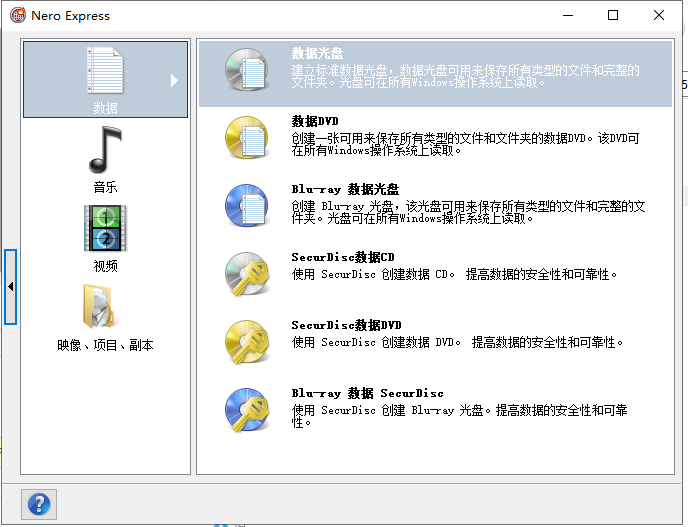688x527 pixels.
Task: Open help with the question mark button
Action: 39,504
